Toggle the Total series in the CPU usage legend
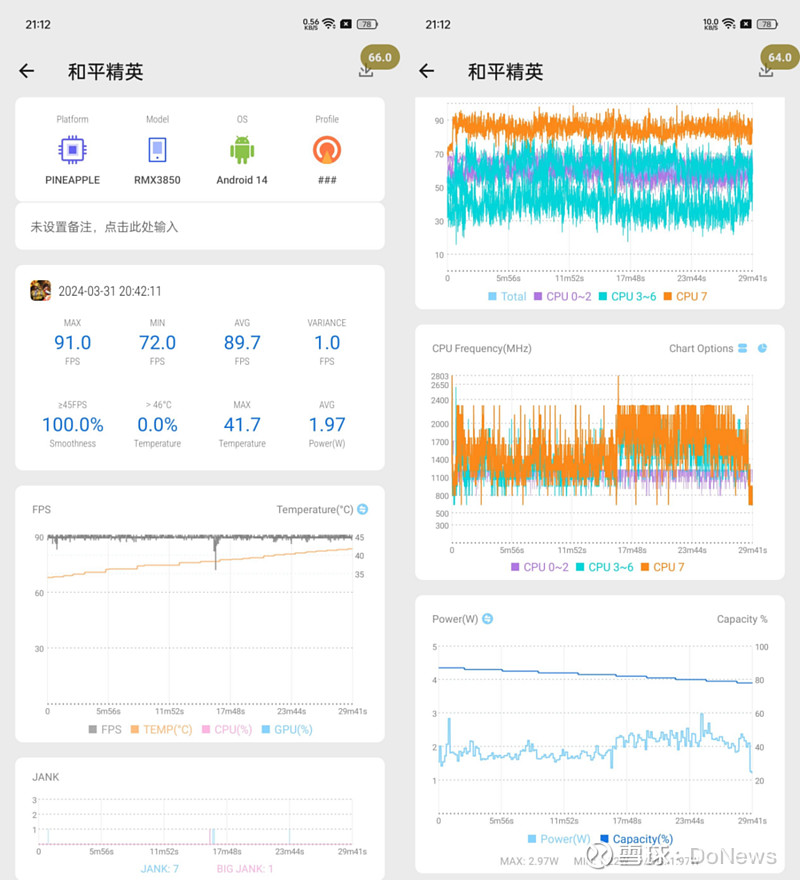Screen dimensions: 800x880 coord(508,296)
